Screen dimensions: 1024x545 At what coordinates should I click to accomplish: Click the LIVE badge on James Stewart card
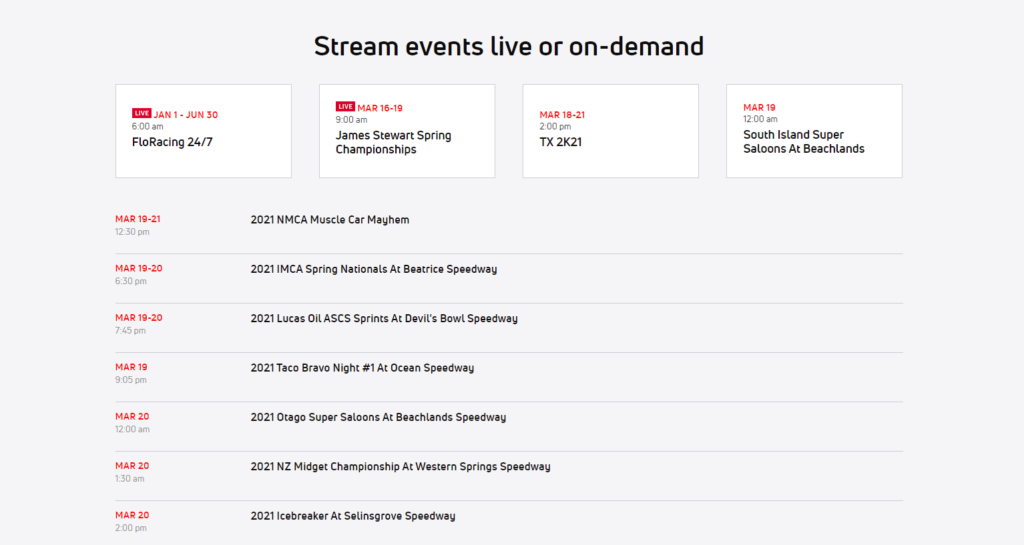(345, 106)
